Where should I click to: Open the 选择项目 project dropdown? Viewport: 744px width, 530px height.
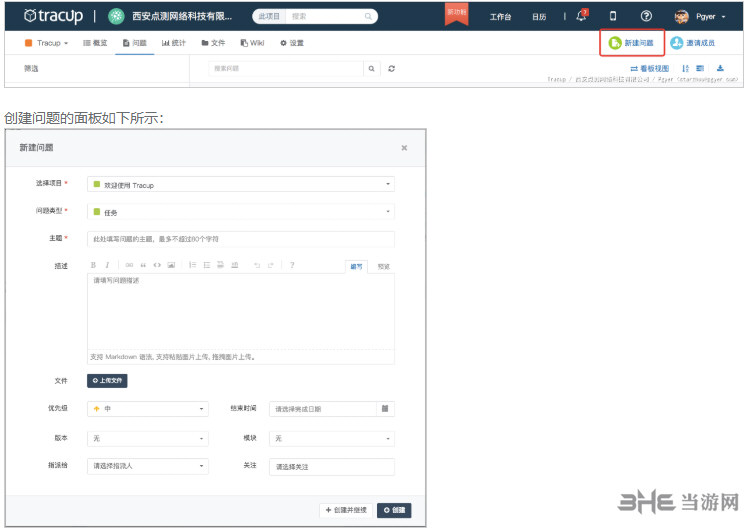[241, 184]
